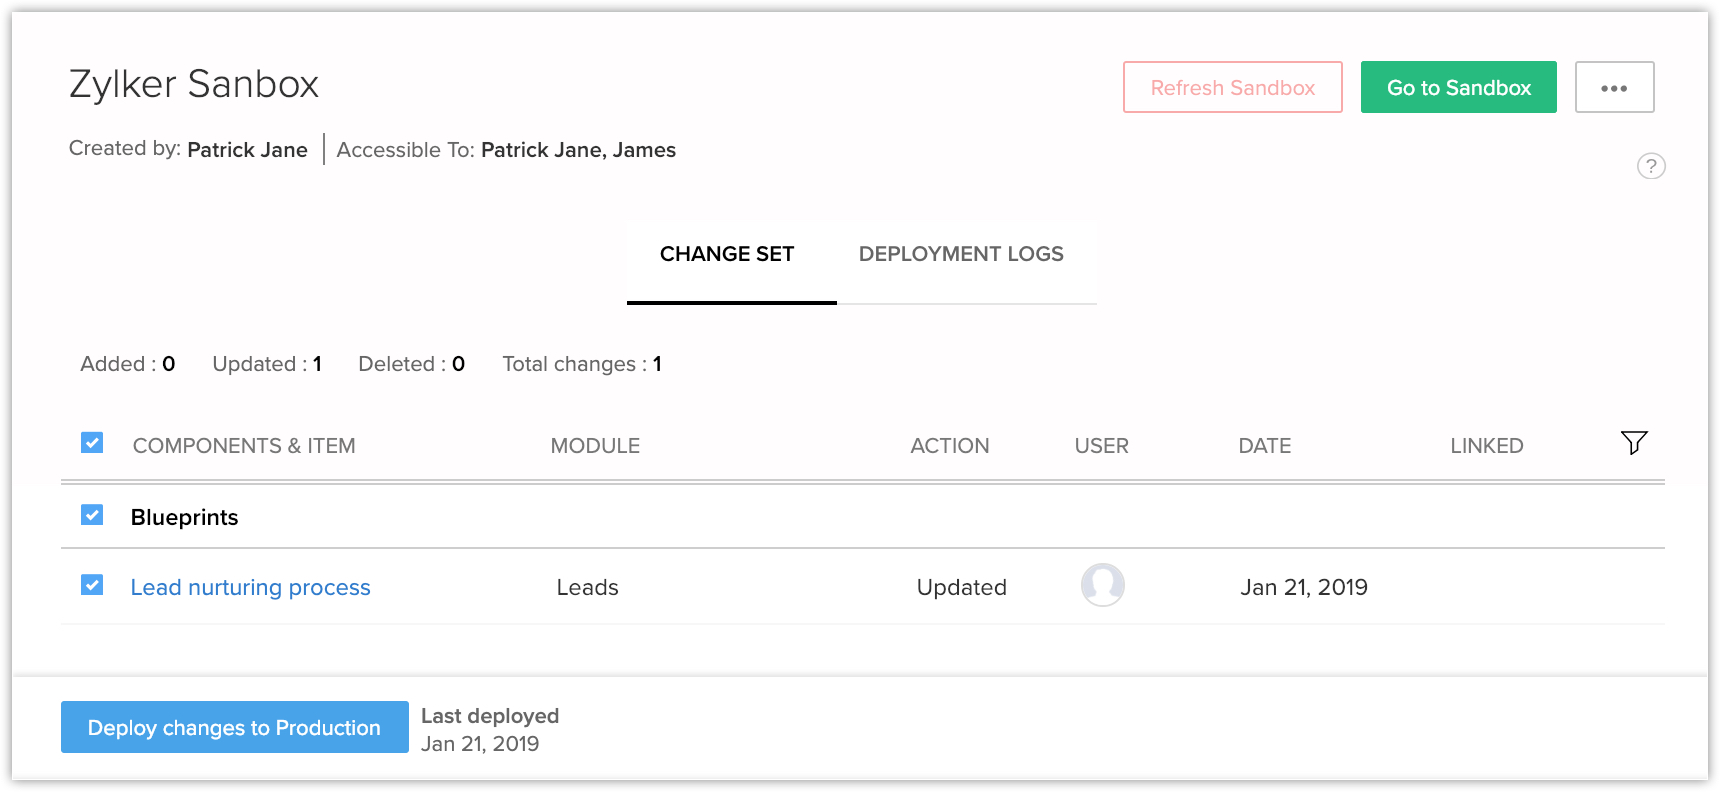
Task: Open the Lead nurturing process link
Action: point(250,587)
